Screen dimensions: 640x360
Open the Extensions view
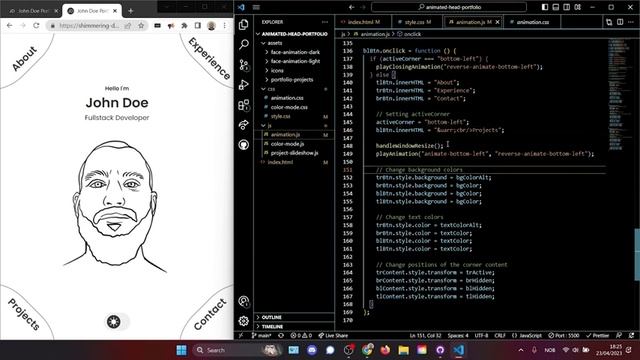point(244,105)
